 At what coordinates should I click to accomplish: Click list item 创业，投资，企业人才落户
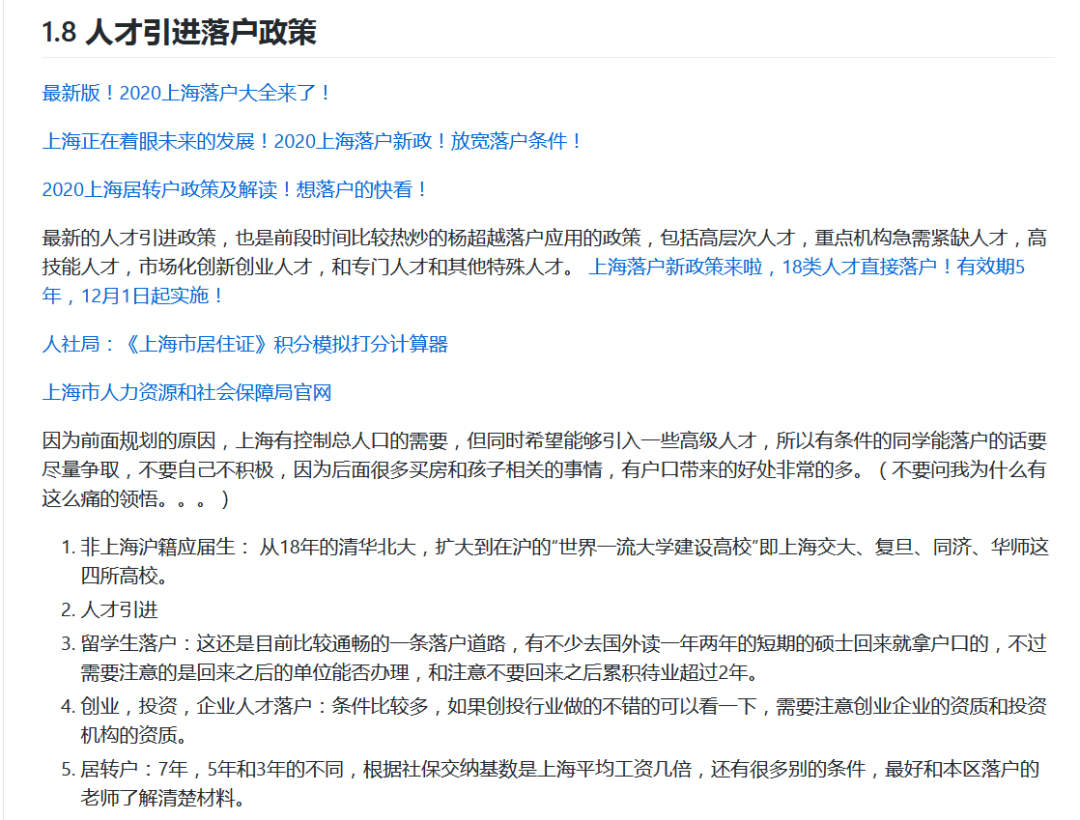563,720
